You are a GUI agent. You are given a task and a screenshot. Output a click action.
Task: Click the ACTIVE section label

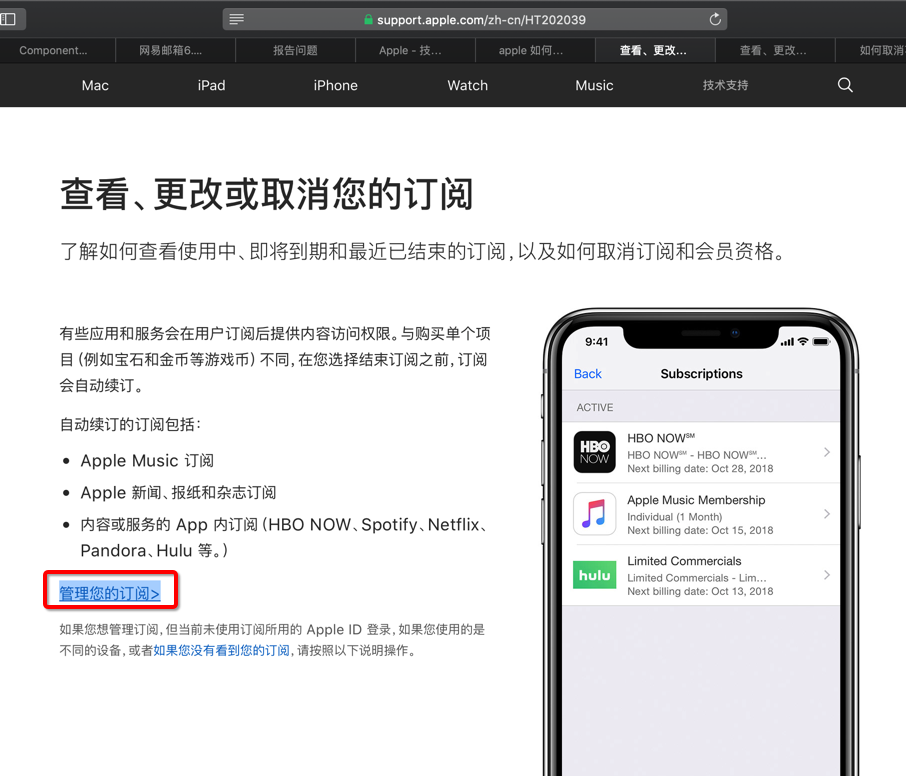[595, 407]
